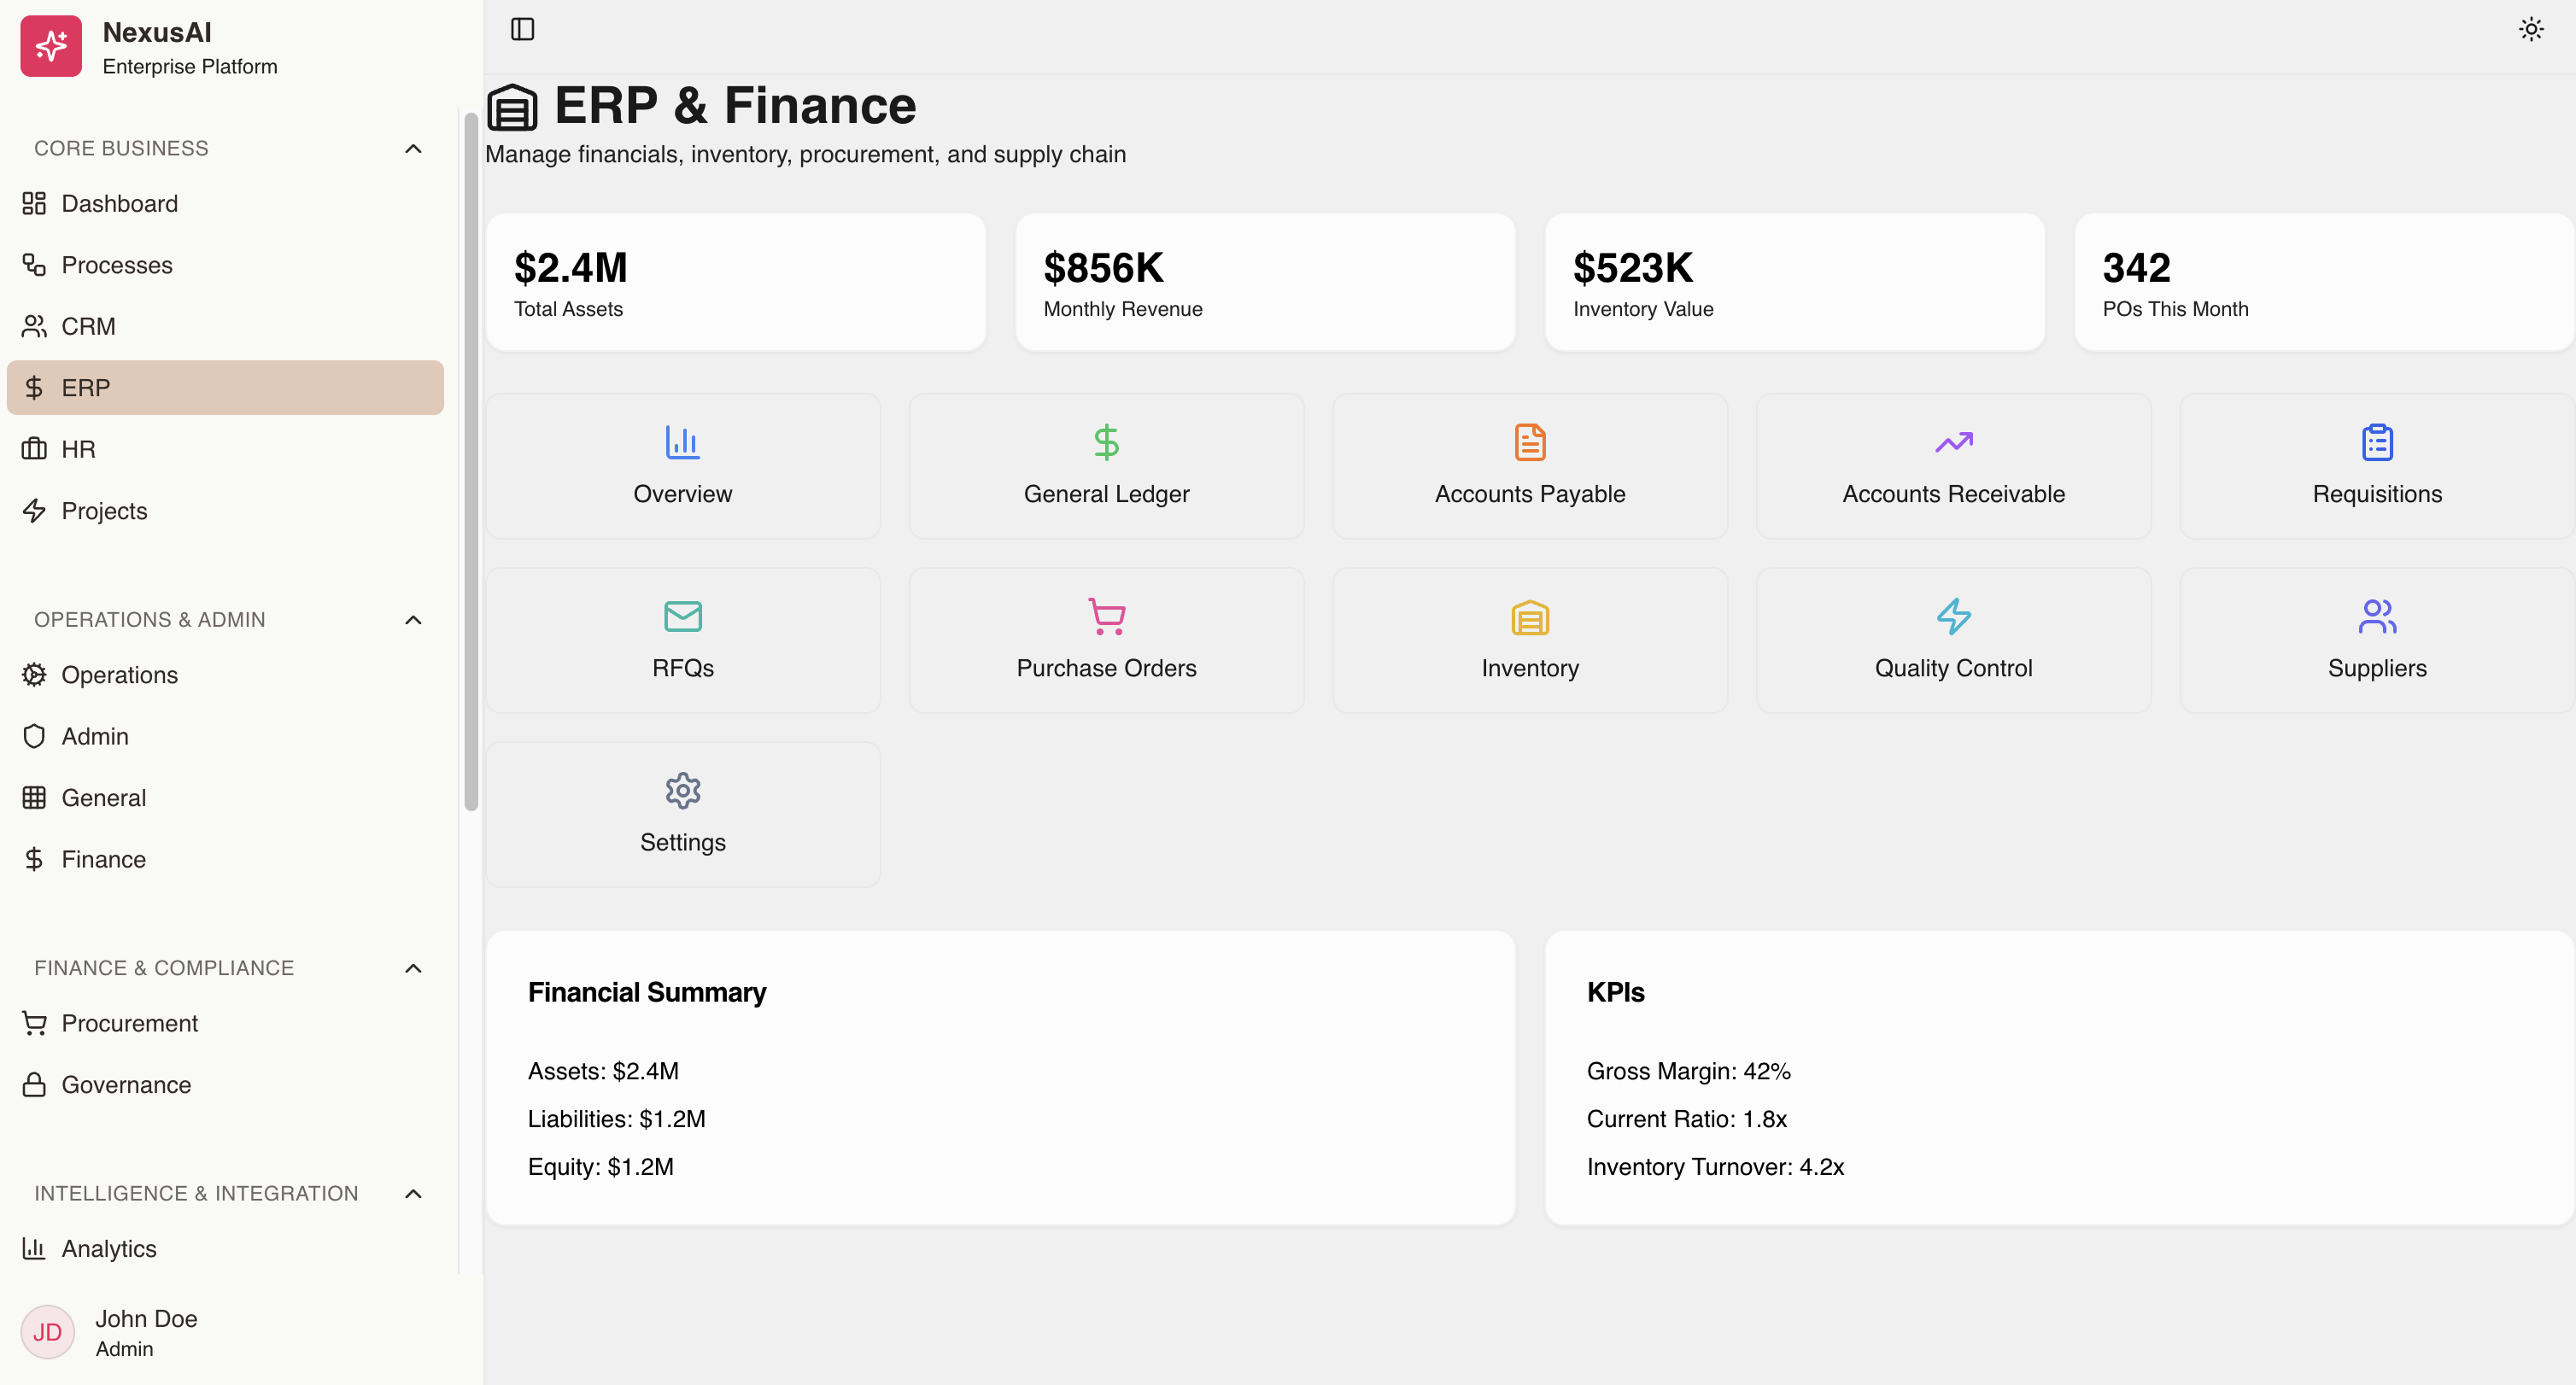
Task: Open the General Ledger module
Action: 1106,466
